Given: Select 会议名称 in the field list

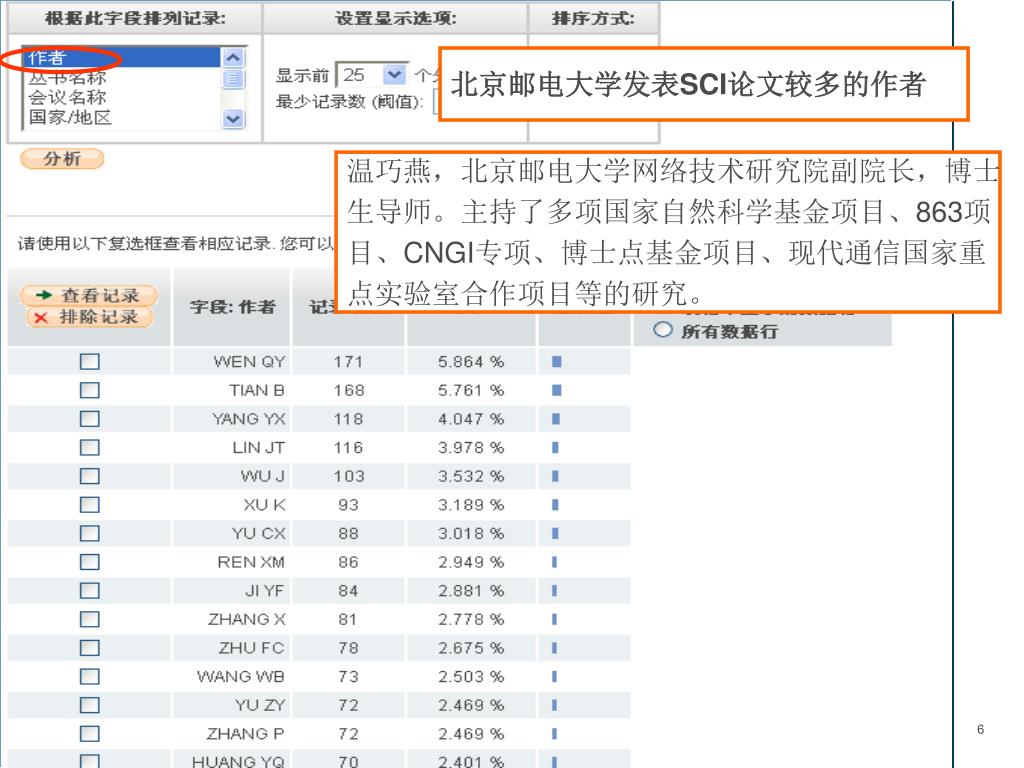Looking at the screenshot, I should tap(67, 97).
